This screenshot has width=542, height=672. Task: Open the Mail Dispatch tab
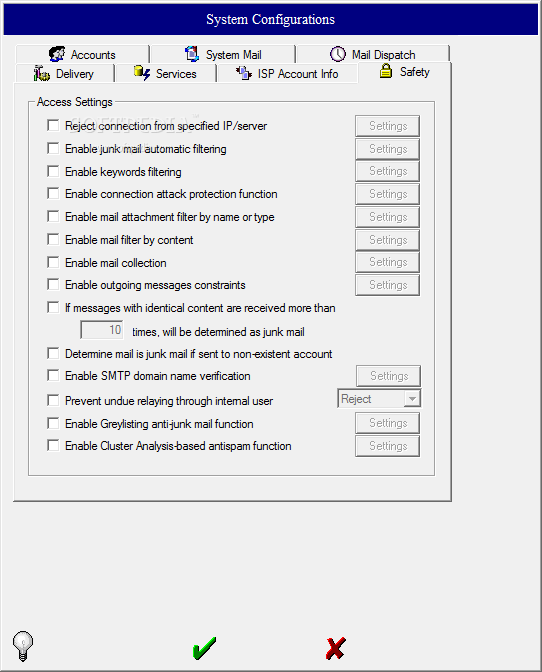[x=373, y=54]
